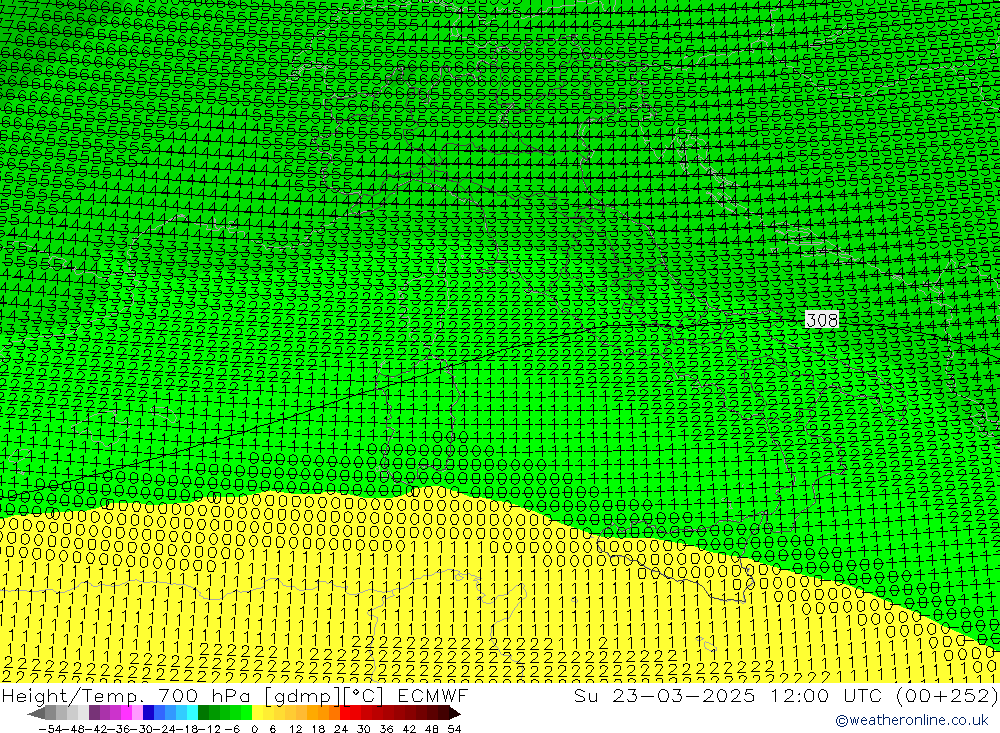1000x733 pixels.
Task: Pick the dark green legend swatch
Action: coord(203,713)
